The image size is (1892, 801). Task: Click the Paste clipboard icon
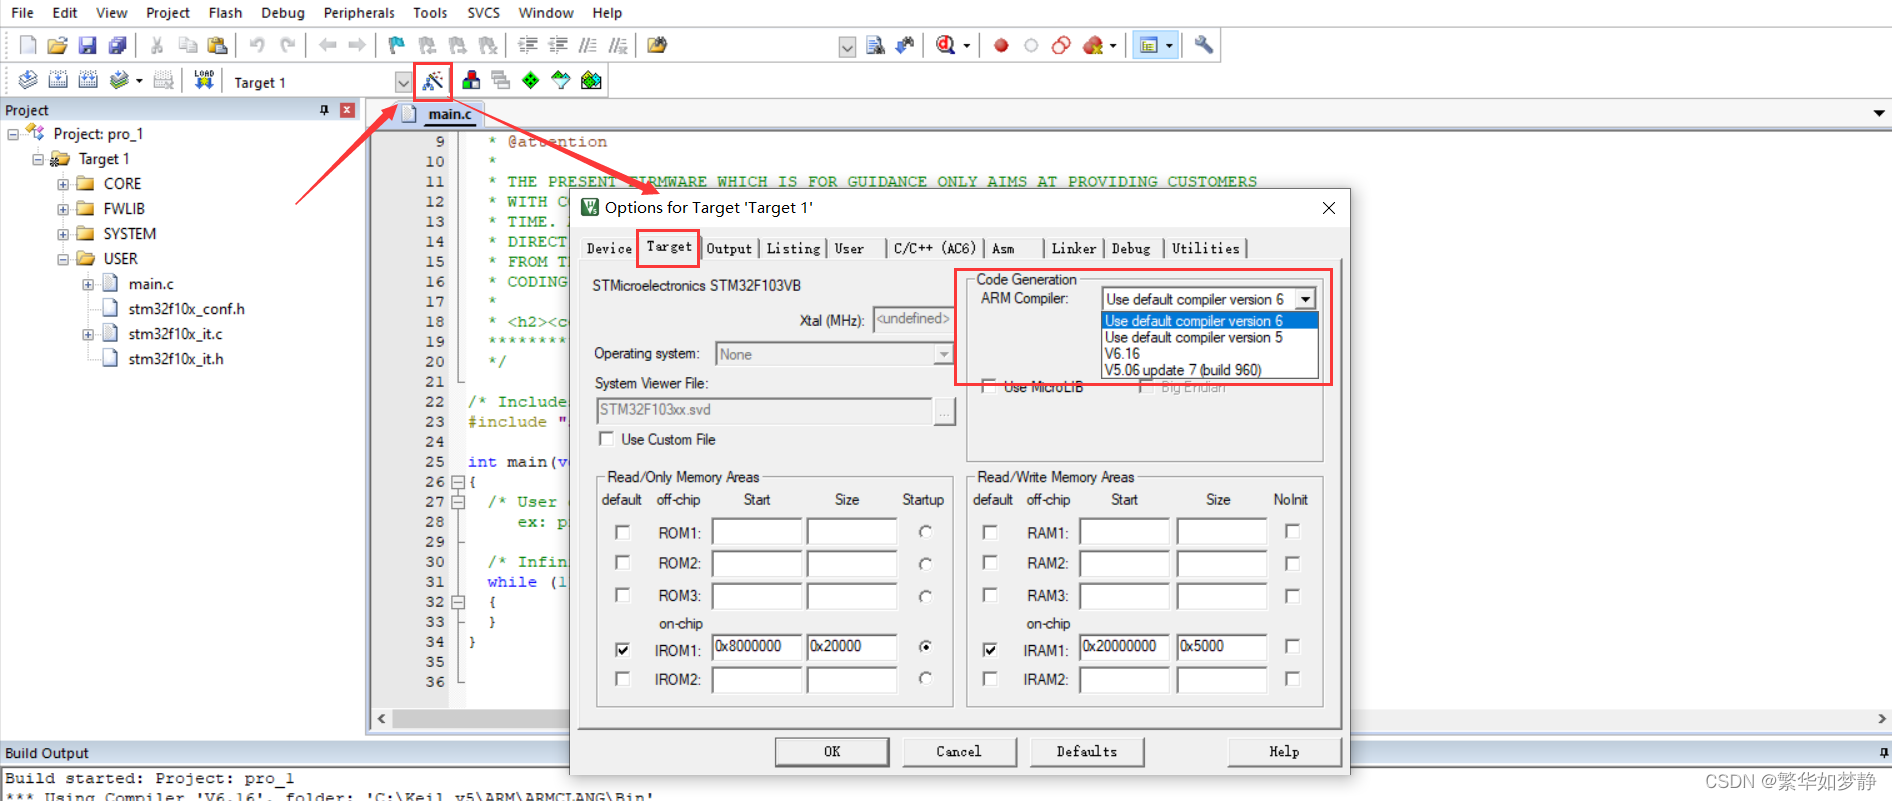tap(217, 45)
